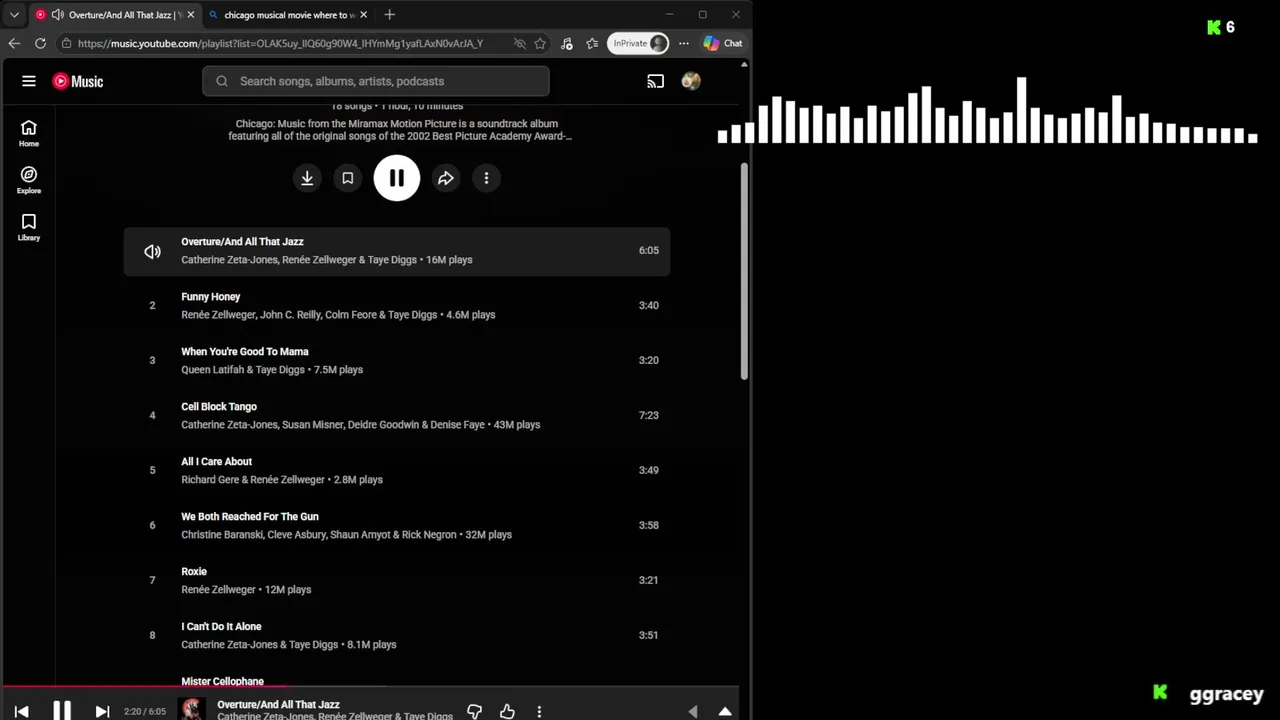Click the tracking prevention crossed-eye icon
Viewport: 1280px width, 720px height.
(519, 43)
